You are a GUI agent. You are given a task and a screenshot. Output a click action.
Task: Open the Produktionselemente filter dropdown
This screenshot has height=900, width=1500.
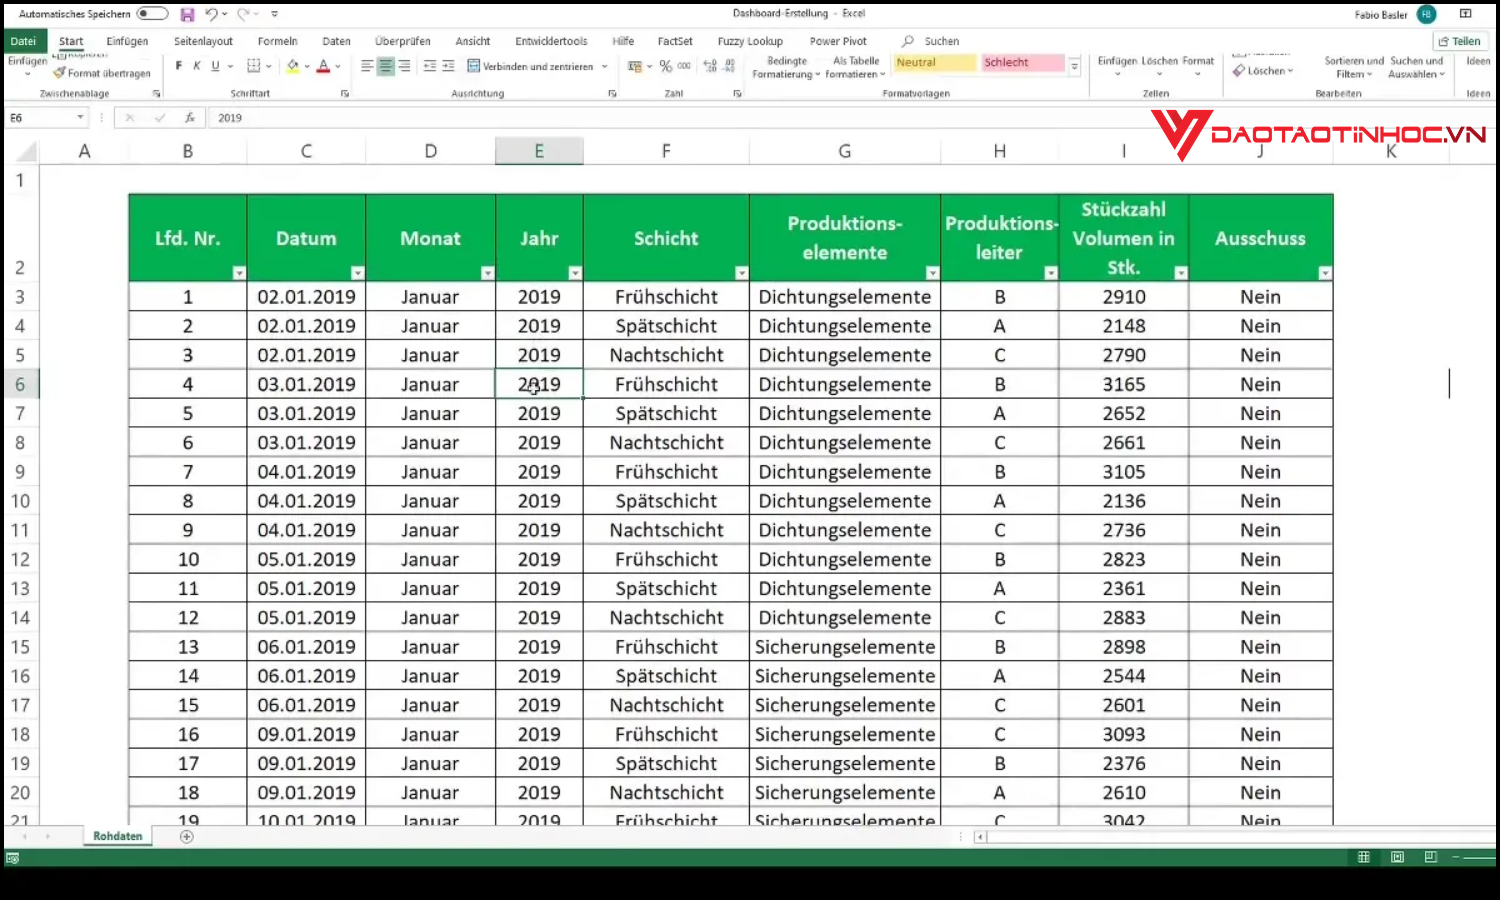pos(932,273)
